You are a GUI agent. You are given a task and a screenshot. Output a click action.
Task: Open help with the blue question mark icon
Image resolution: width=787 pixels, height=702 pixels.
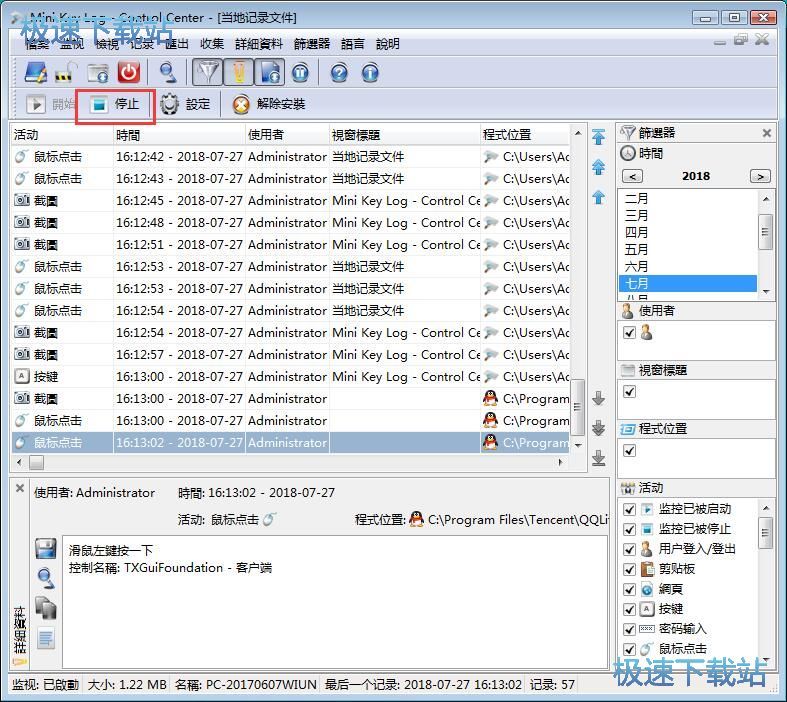(339, 73)
